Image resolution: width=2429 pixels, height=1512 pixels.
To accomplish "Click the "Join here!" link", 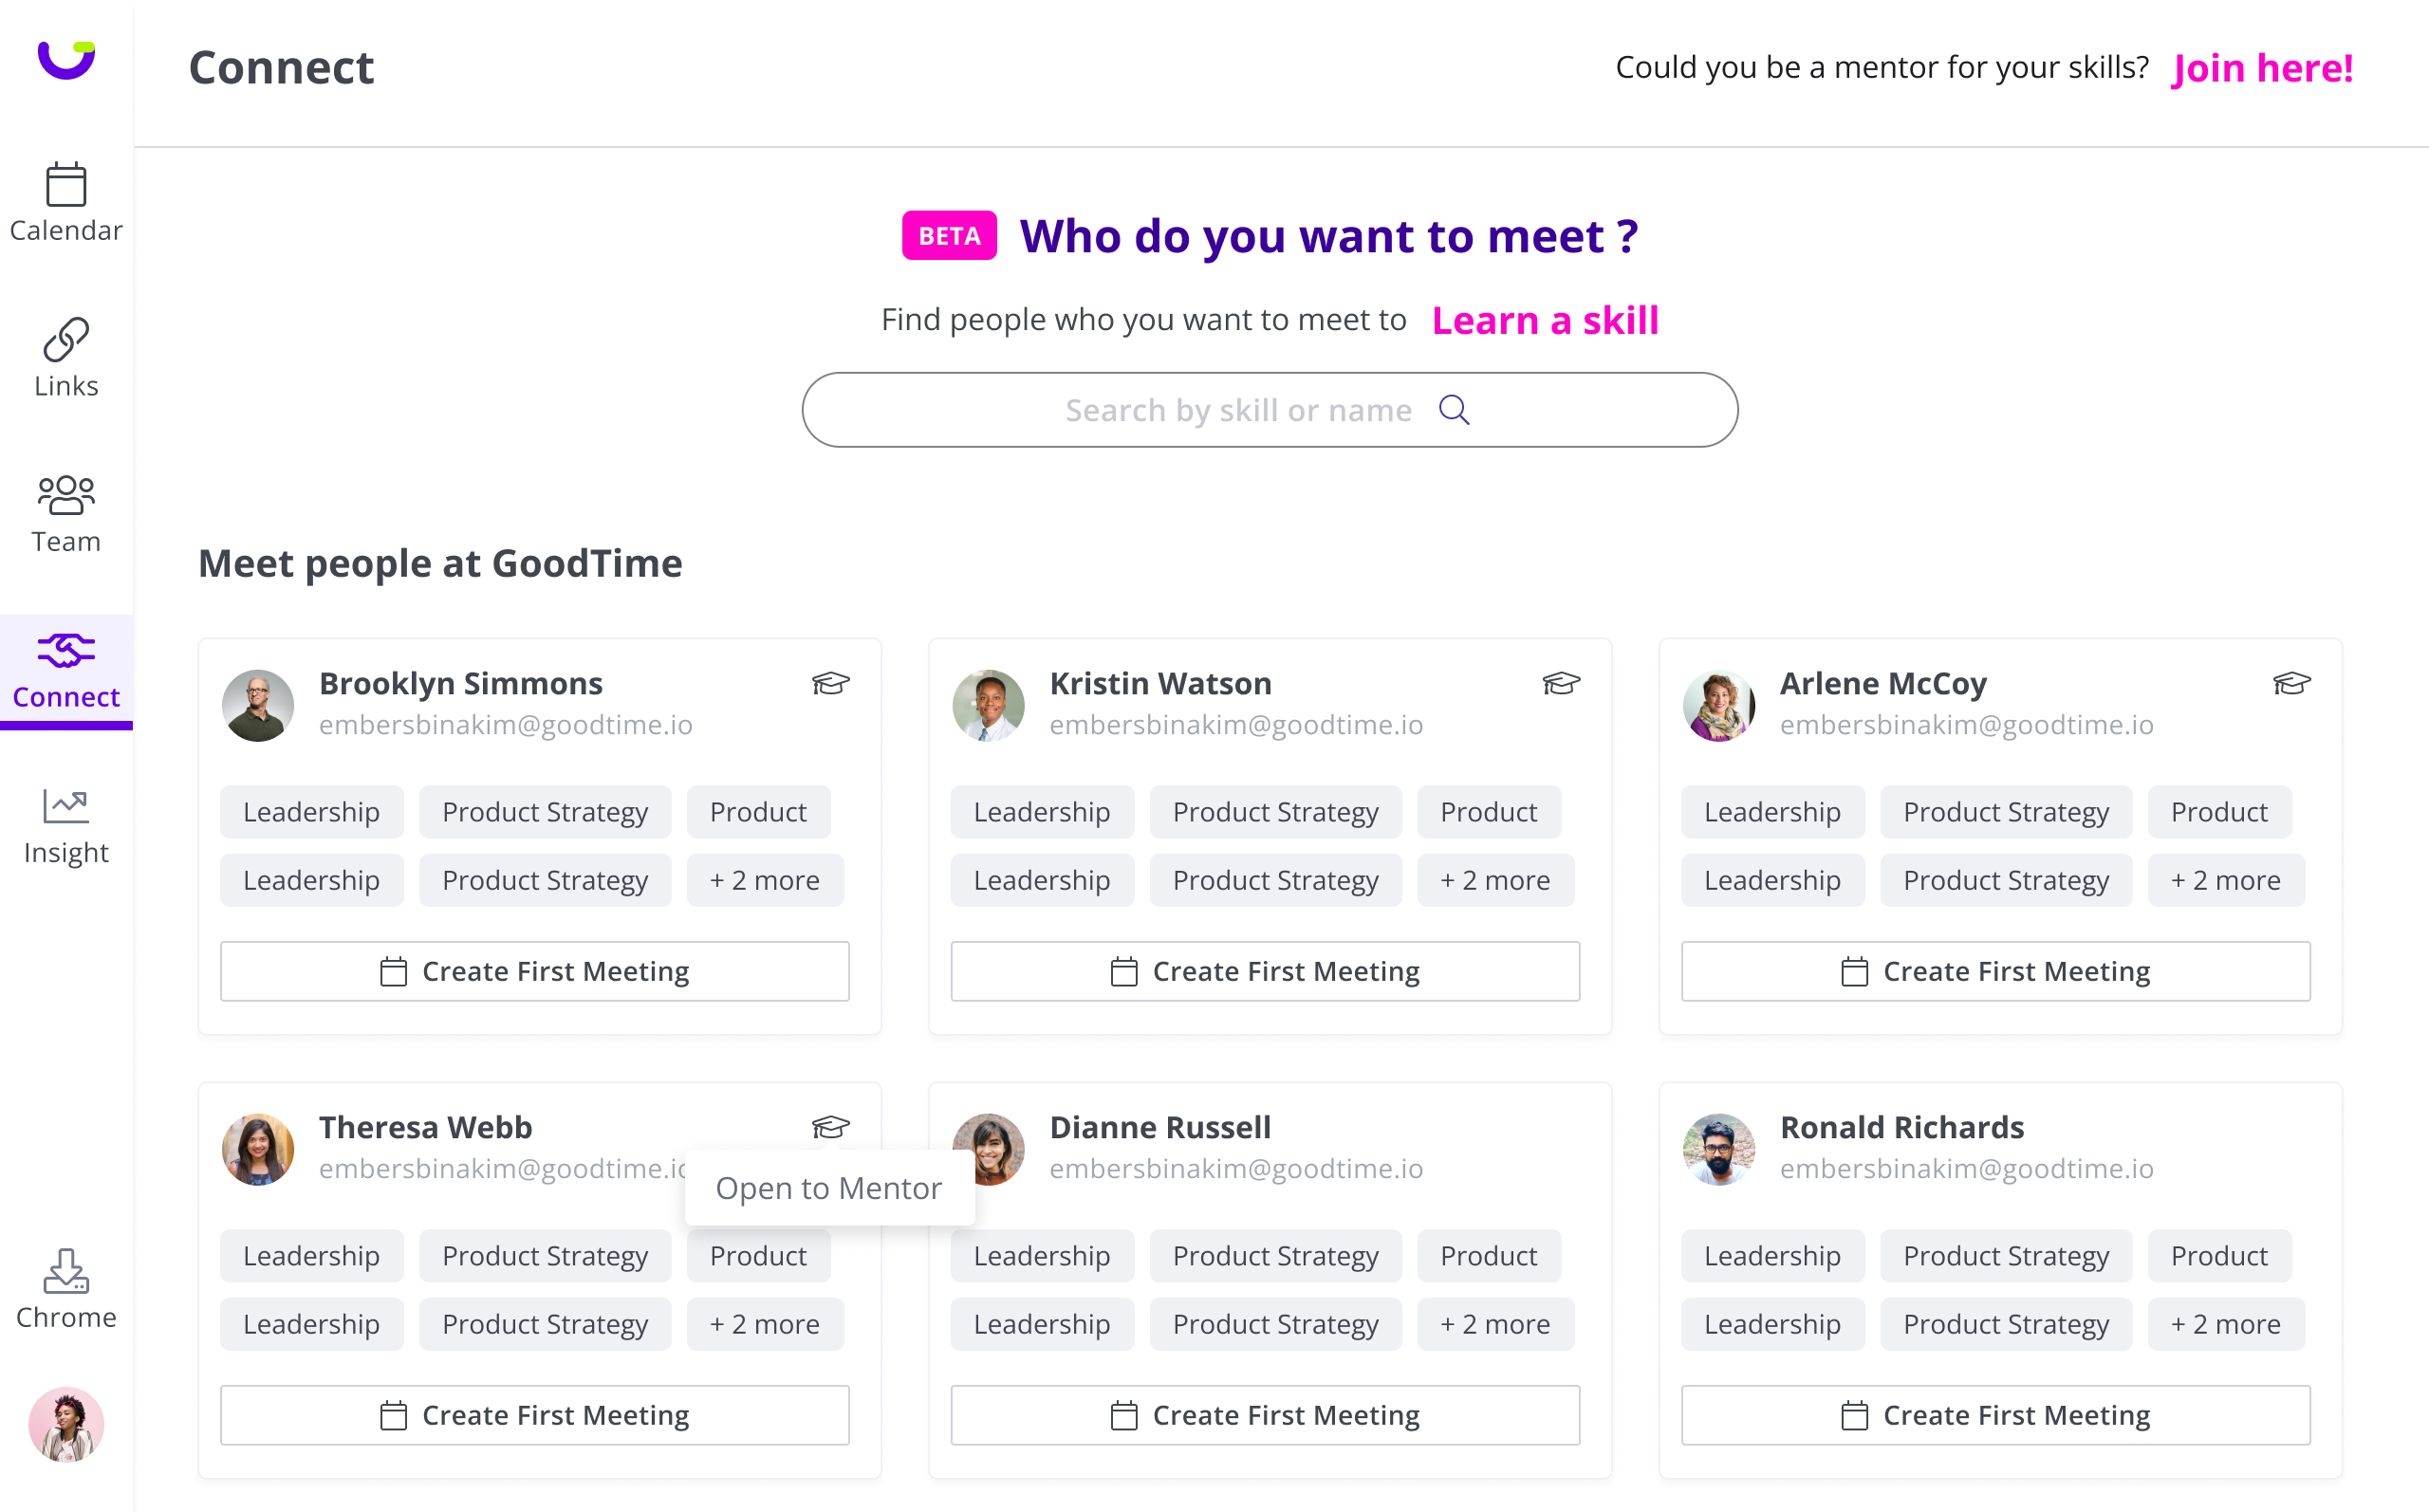I will point(2262,68).
